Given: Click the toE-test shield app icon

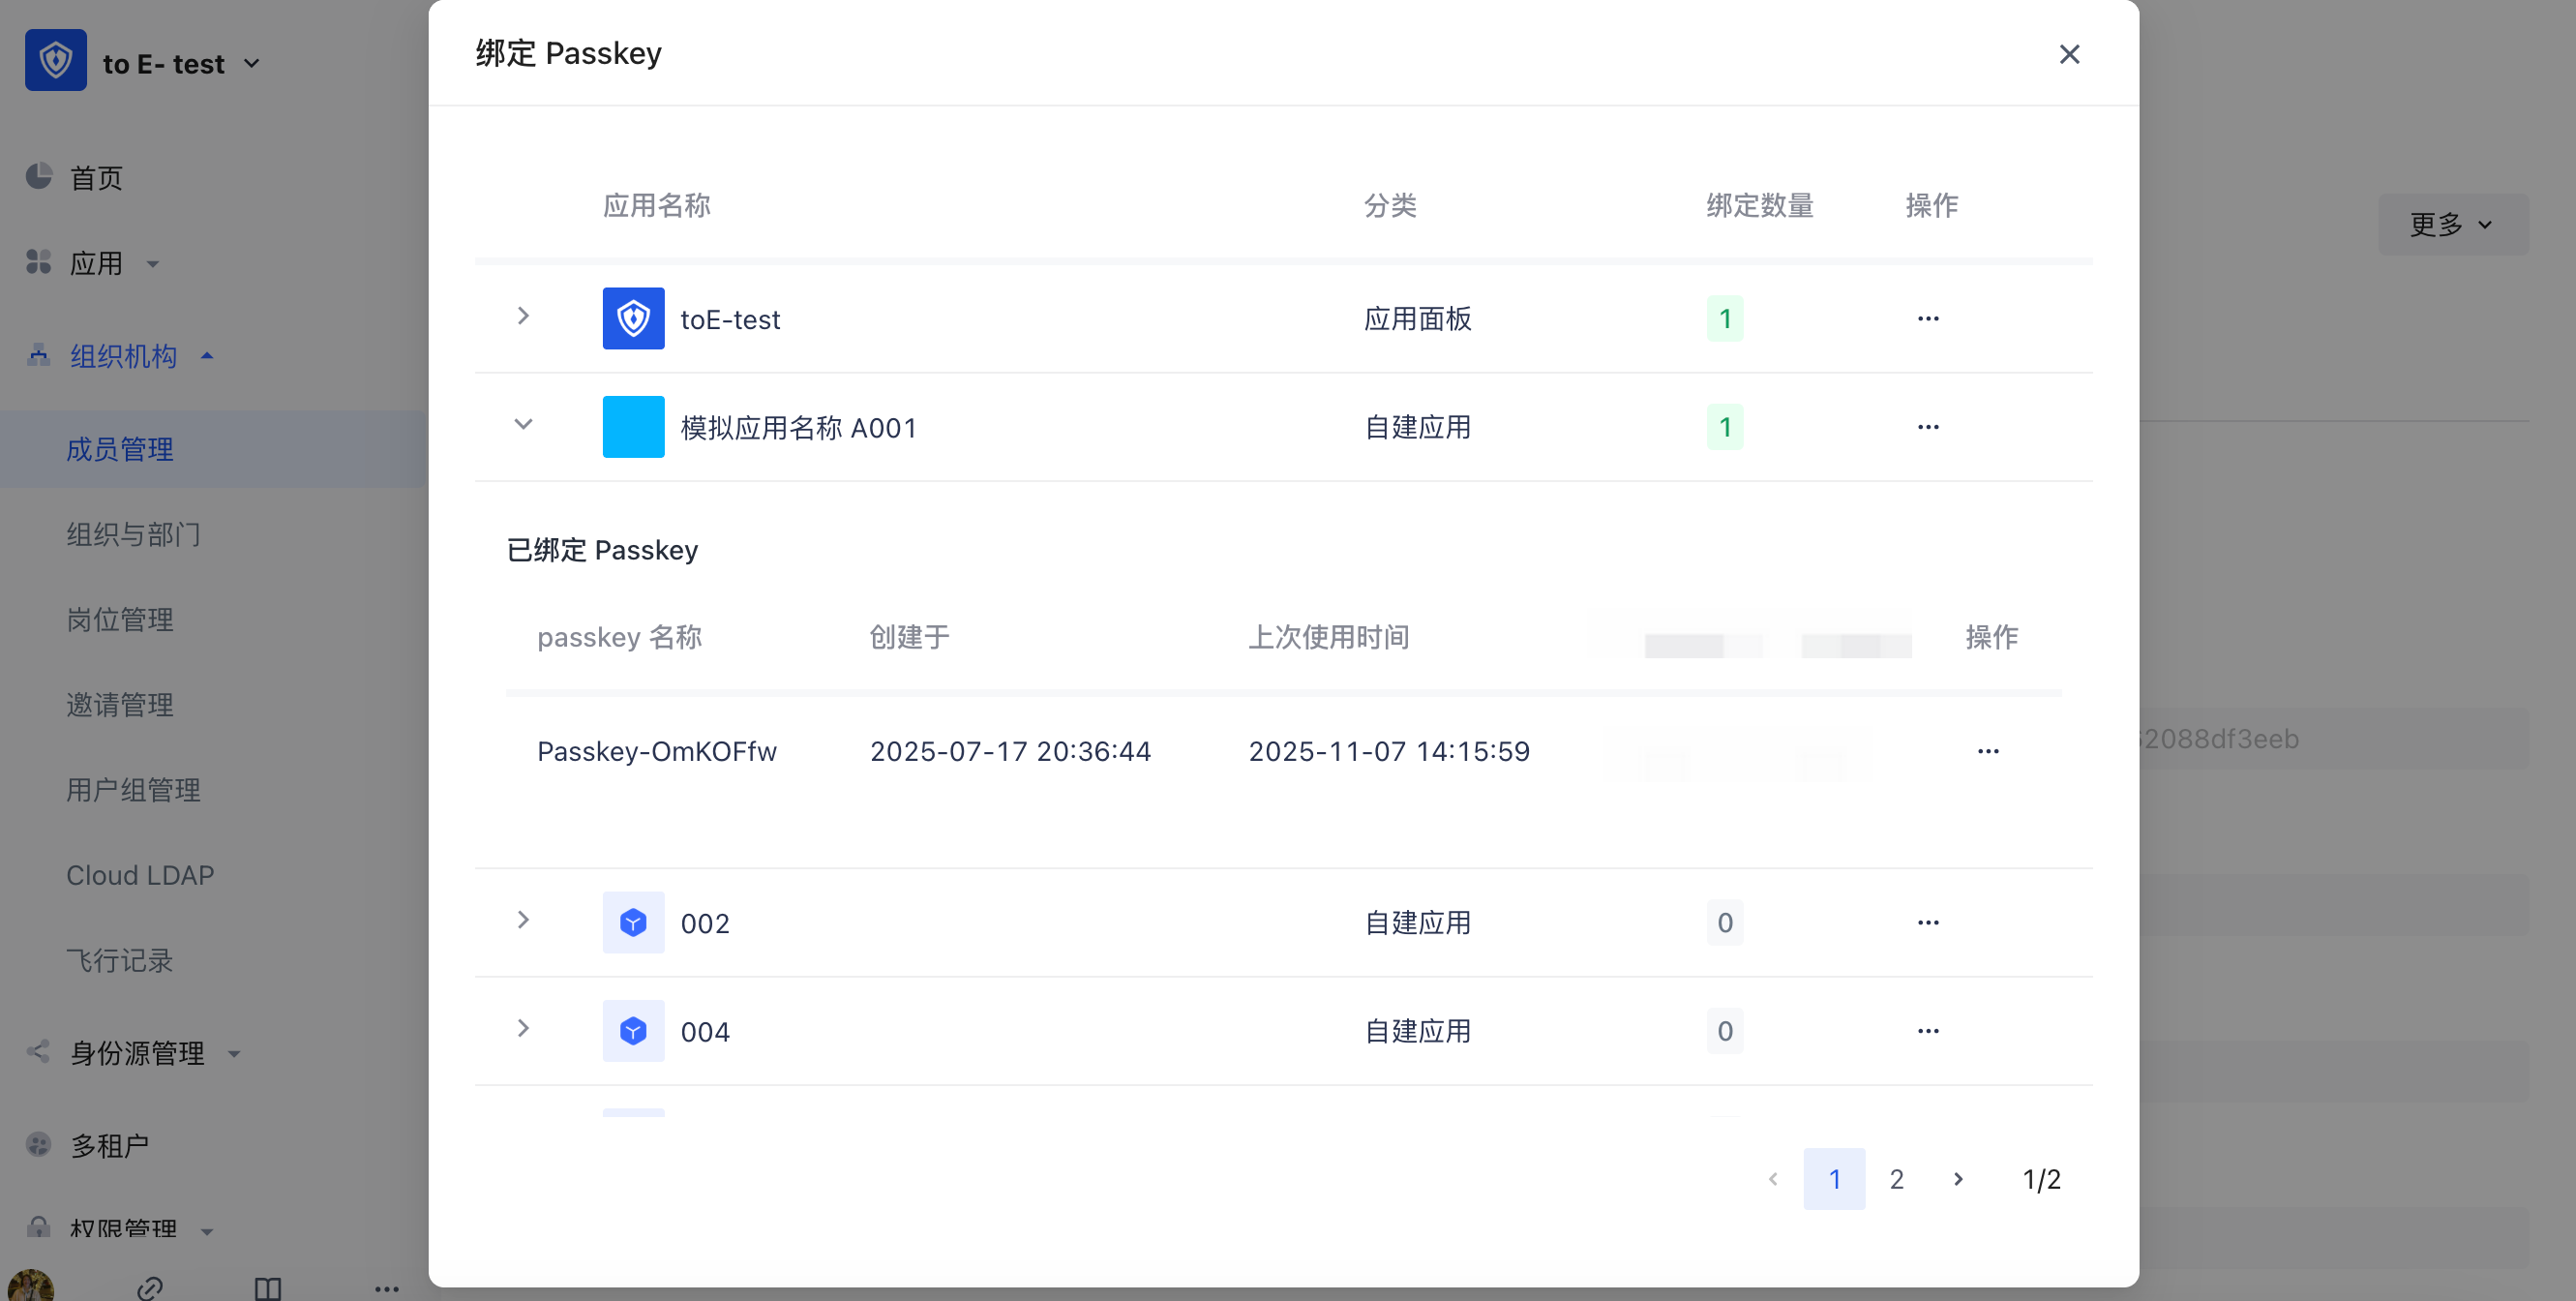Looking at the screenshot, I should (x=633, y=319).
